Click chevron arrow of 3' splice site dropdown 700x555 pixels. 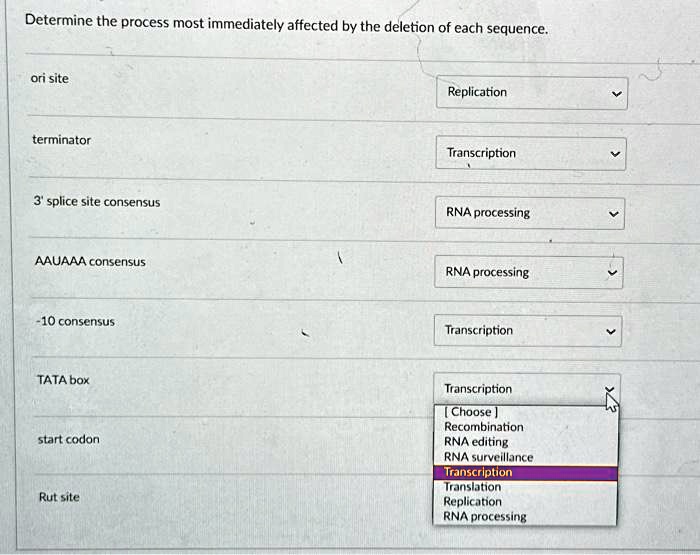[x=614, y=214]
